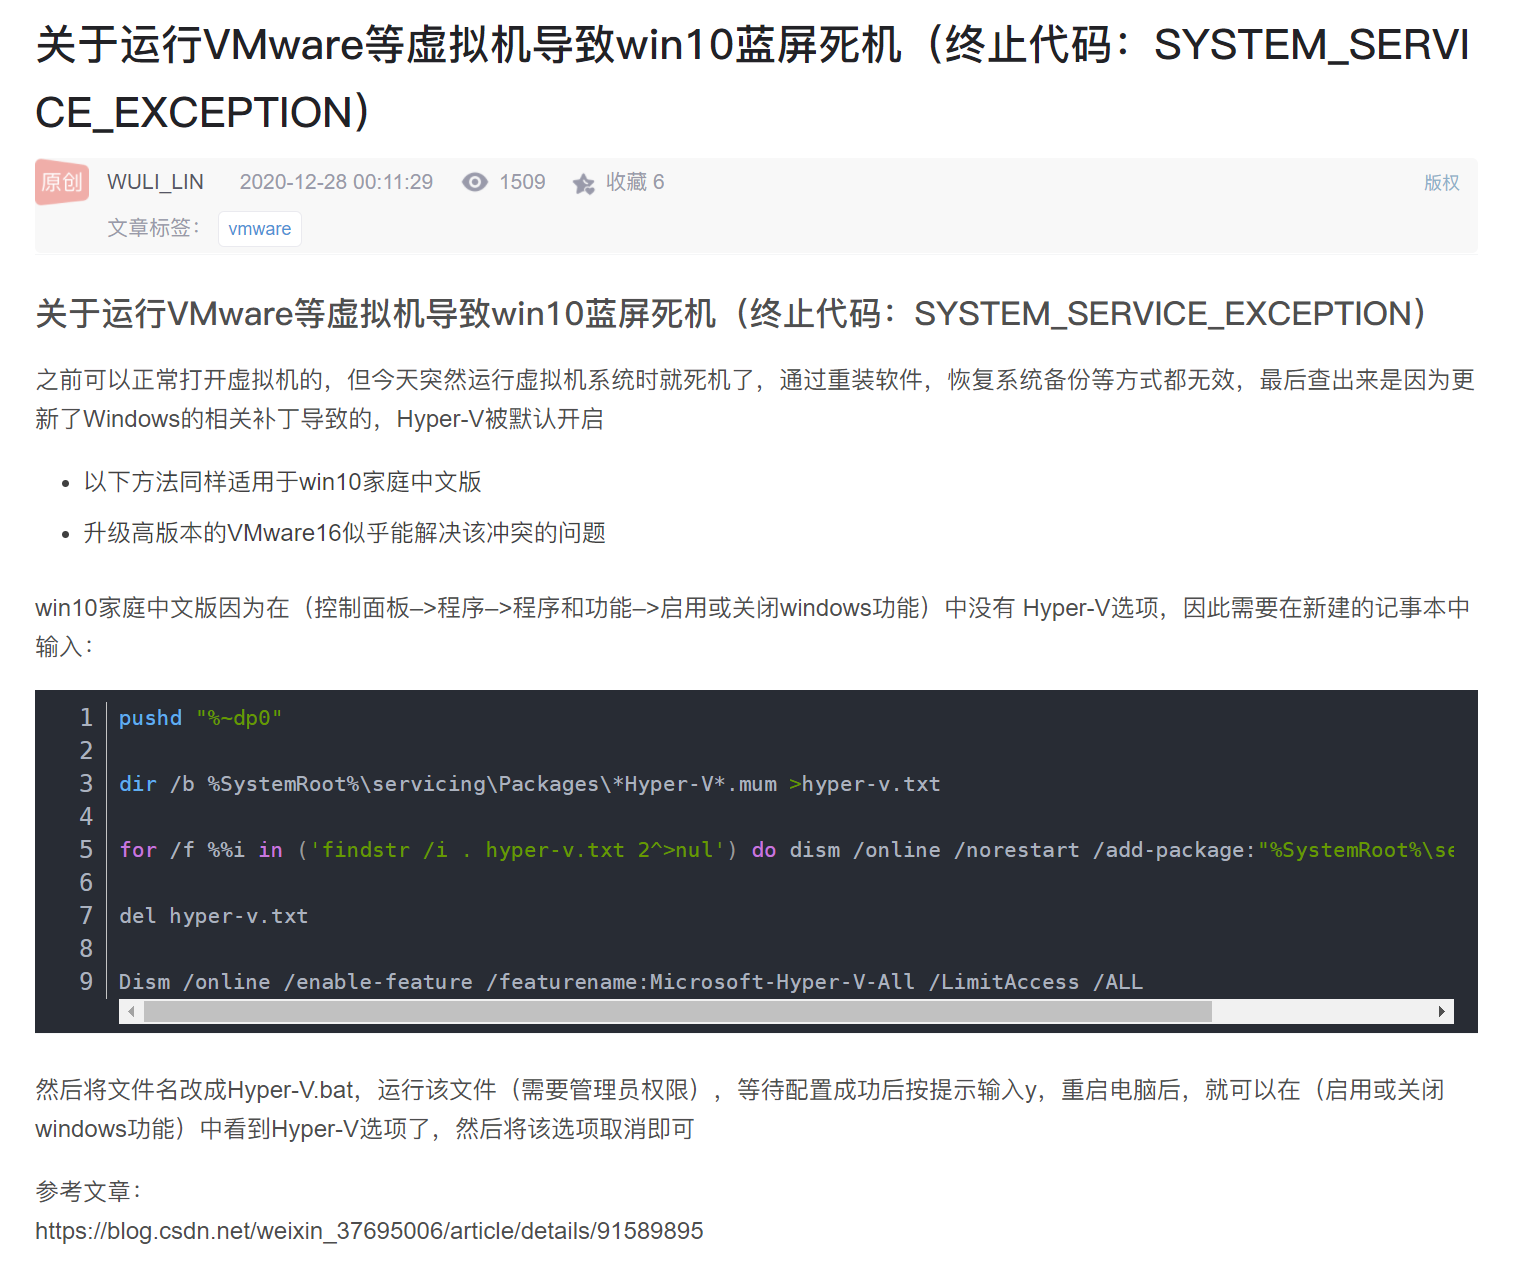Viewport: 1514px width, 1266px height.
Task: Click 收藏 6 favorites label
Action: (x=635, y=182)
